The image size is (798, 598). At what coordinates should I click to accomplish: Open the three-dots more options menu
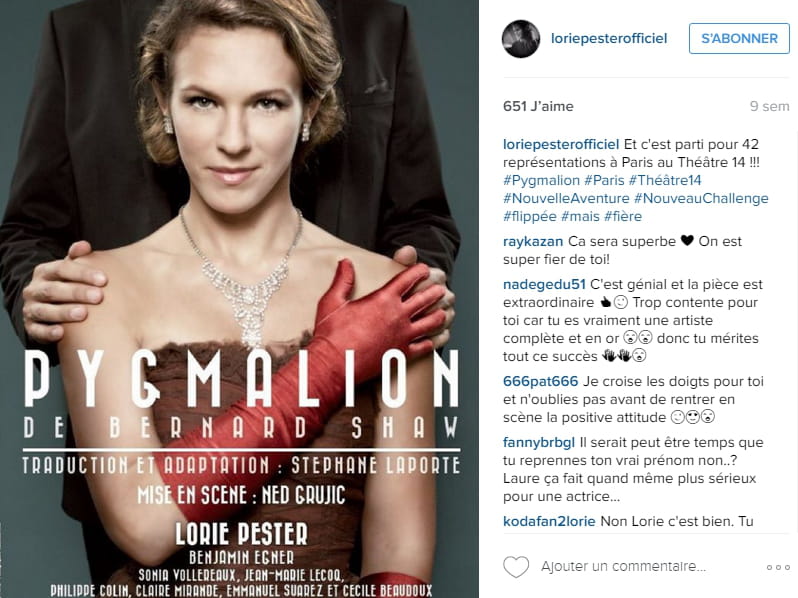778,567
